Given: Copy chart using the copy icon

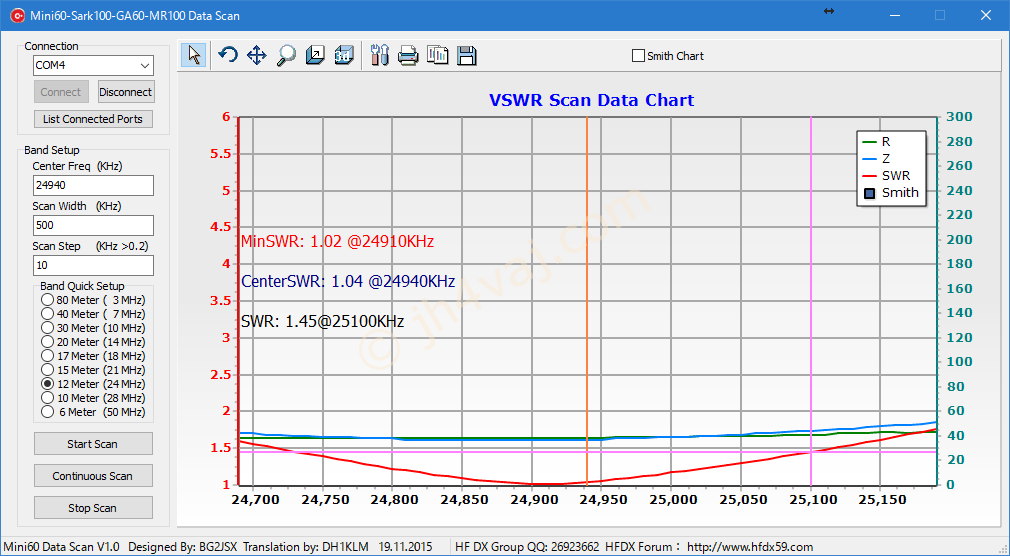Looking at the screenshot, I should (437, 55).
